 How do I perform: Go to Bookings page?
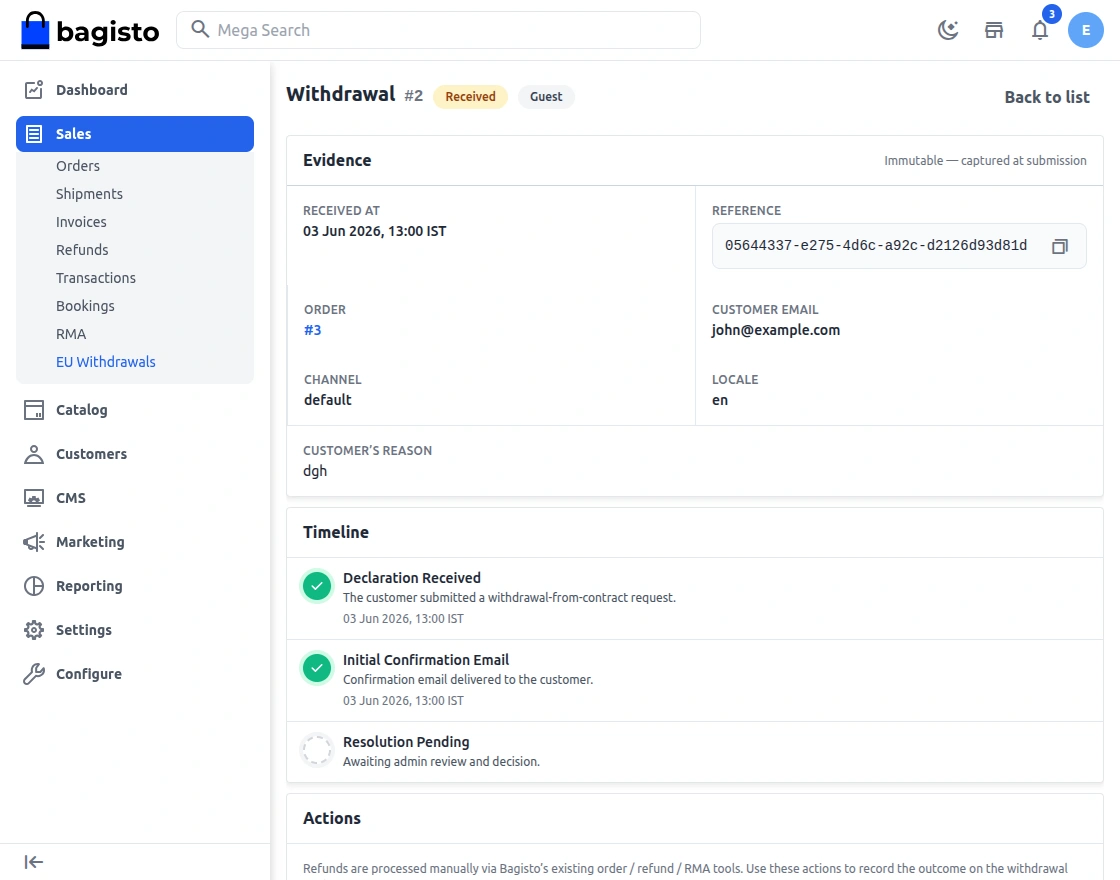pyautogui.click(x=85, y=306)
